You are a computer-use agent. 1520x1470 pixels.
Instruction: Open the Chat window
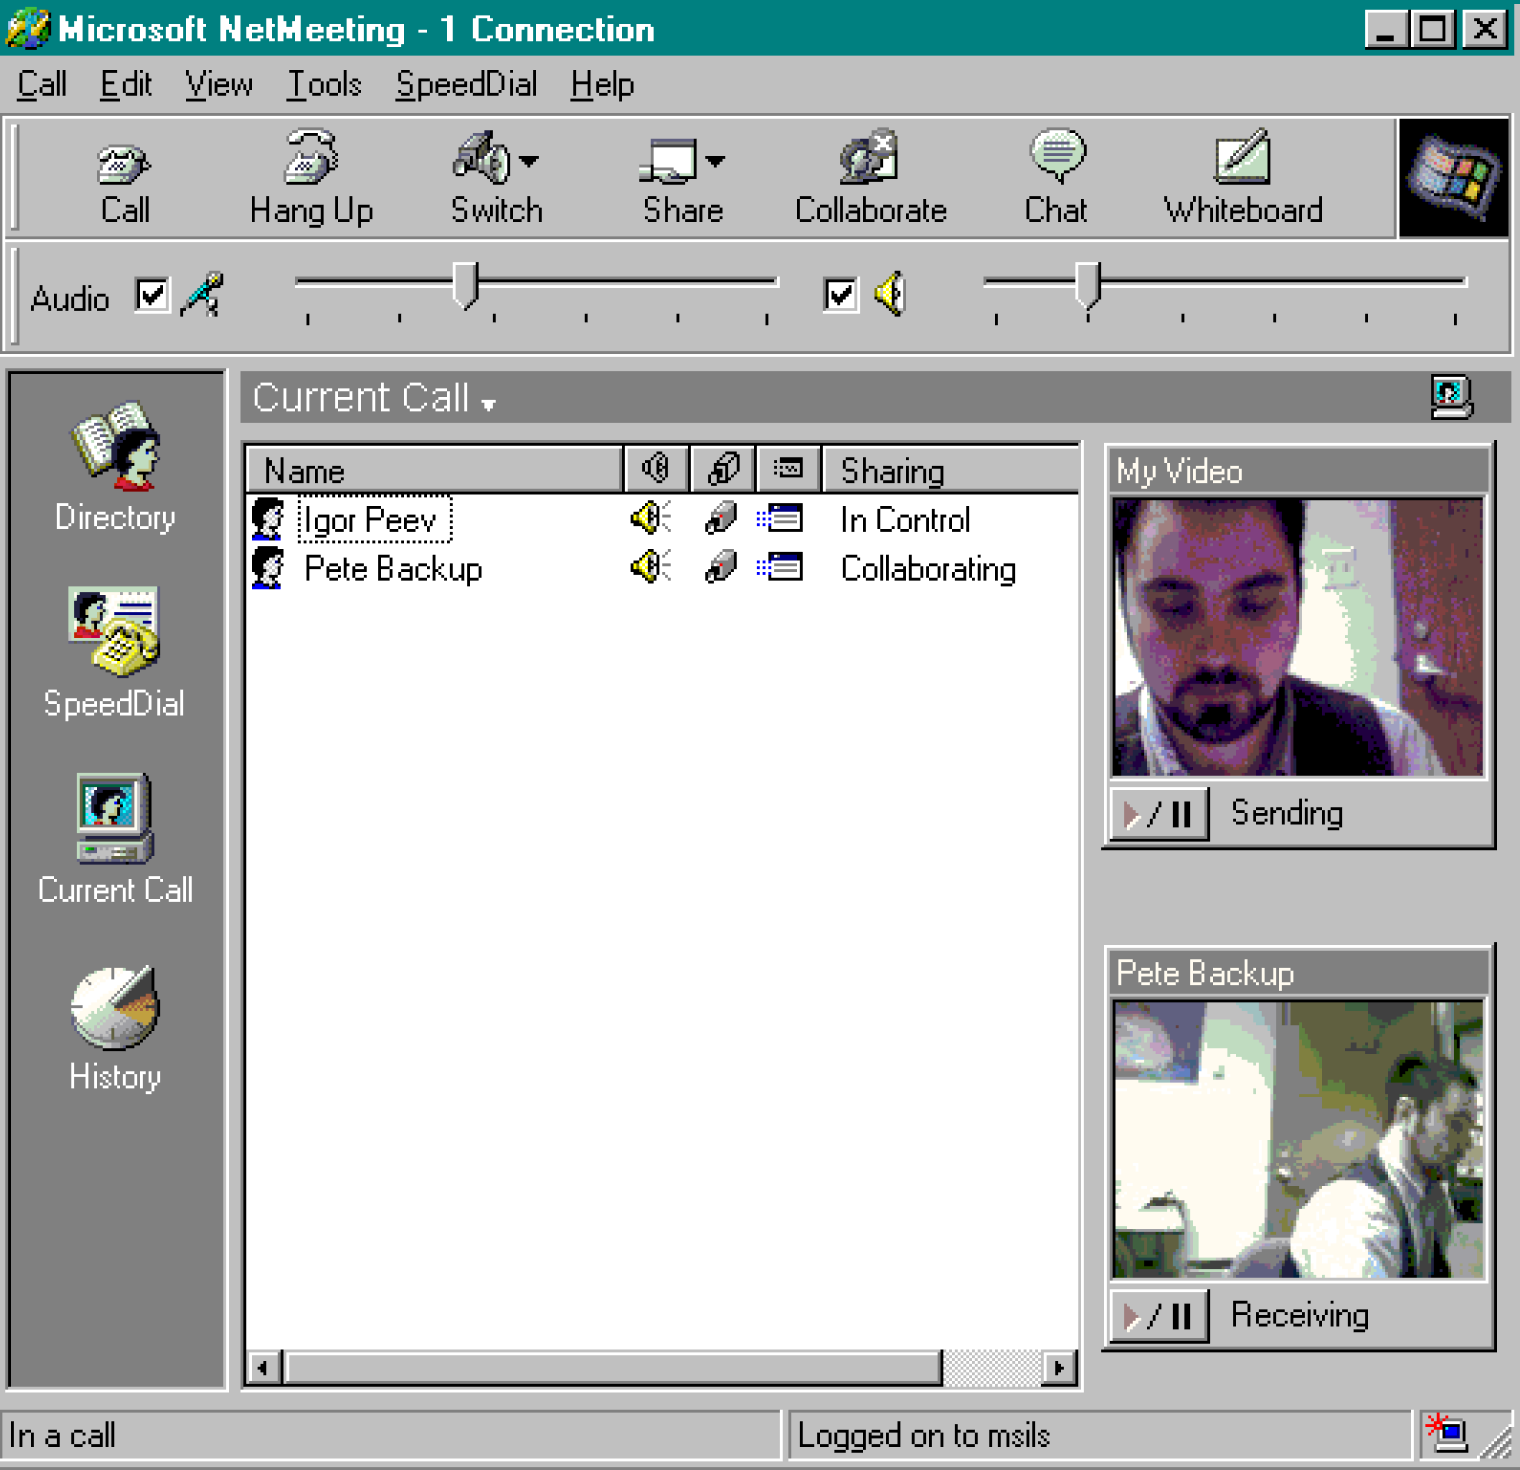1056,178
